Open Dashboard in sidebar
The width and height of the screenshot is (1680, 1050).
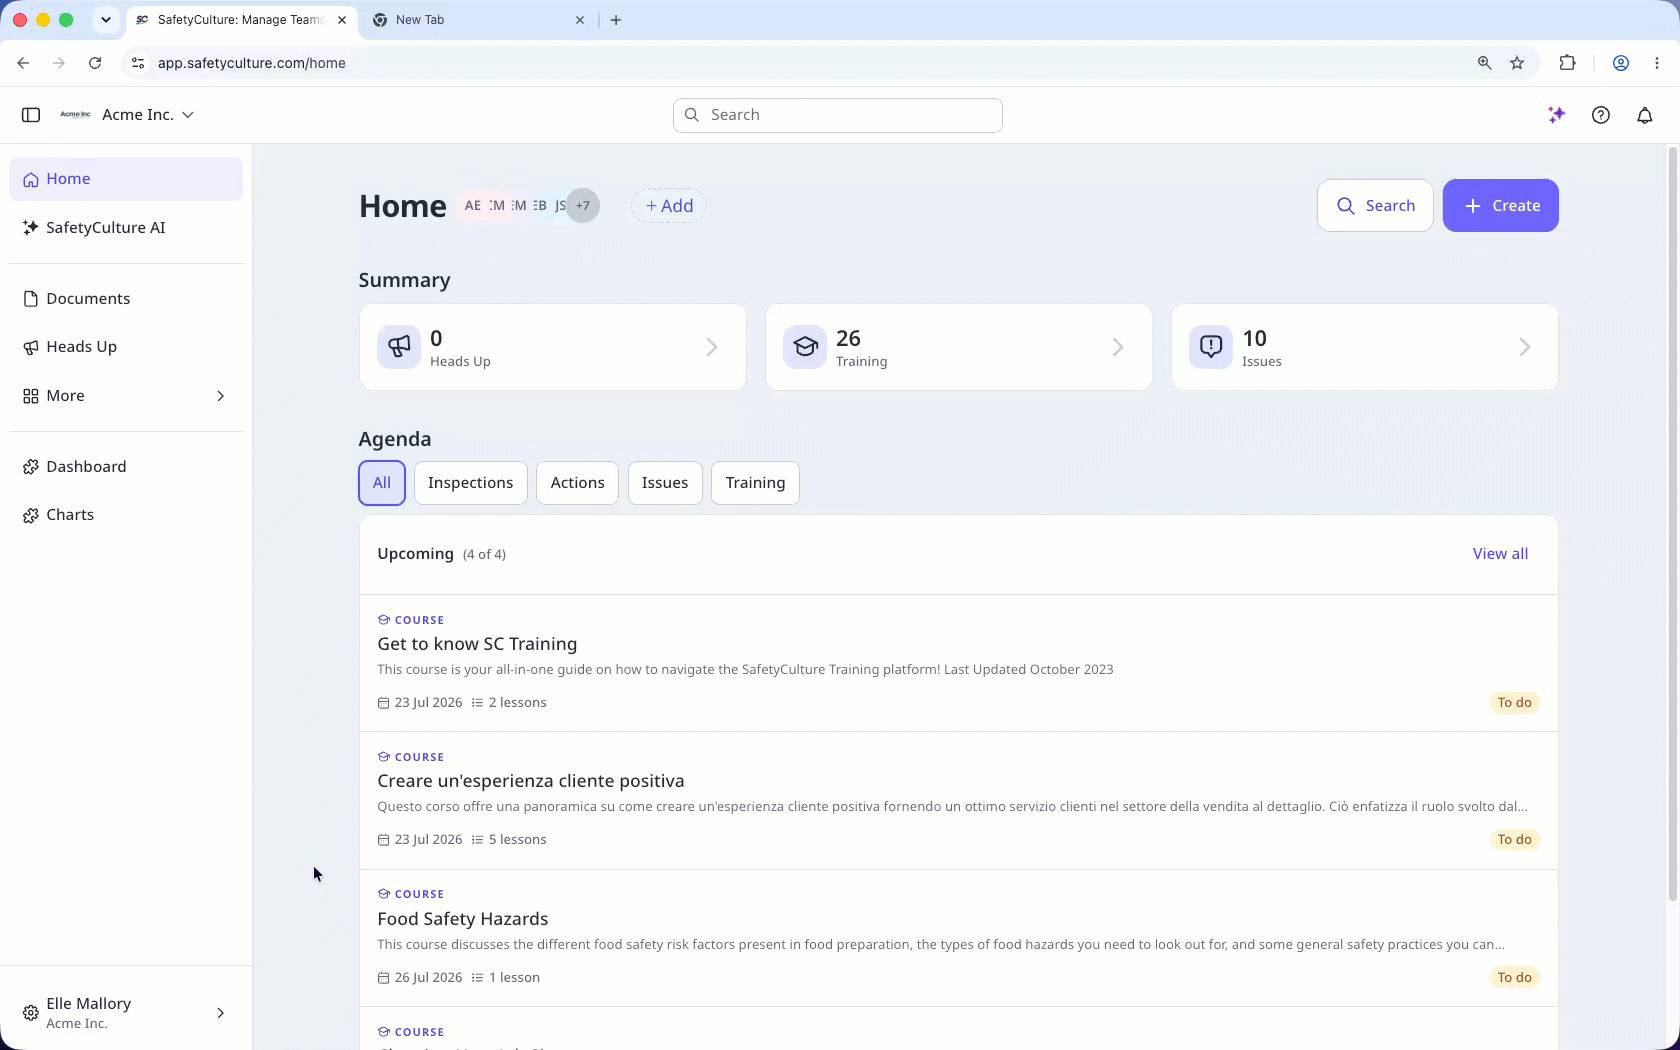click(x=126, y=467)
